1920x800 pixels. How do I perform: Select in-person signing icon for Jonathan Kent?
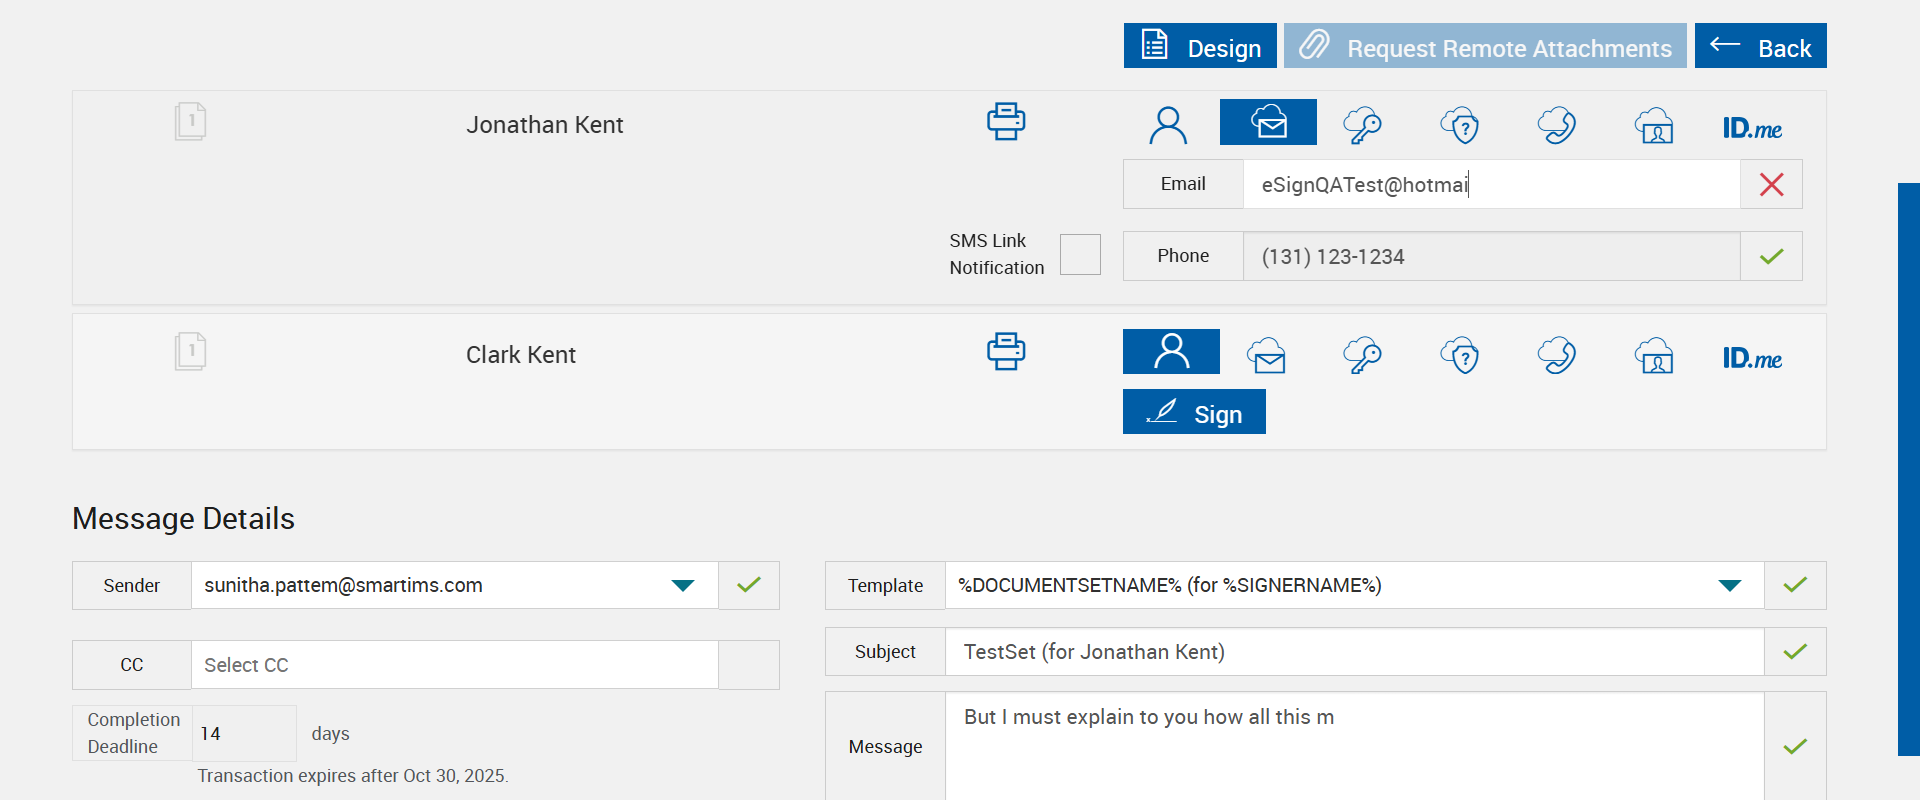1168,126
